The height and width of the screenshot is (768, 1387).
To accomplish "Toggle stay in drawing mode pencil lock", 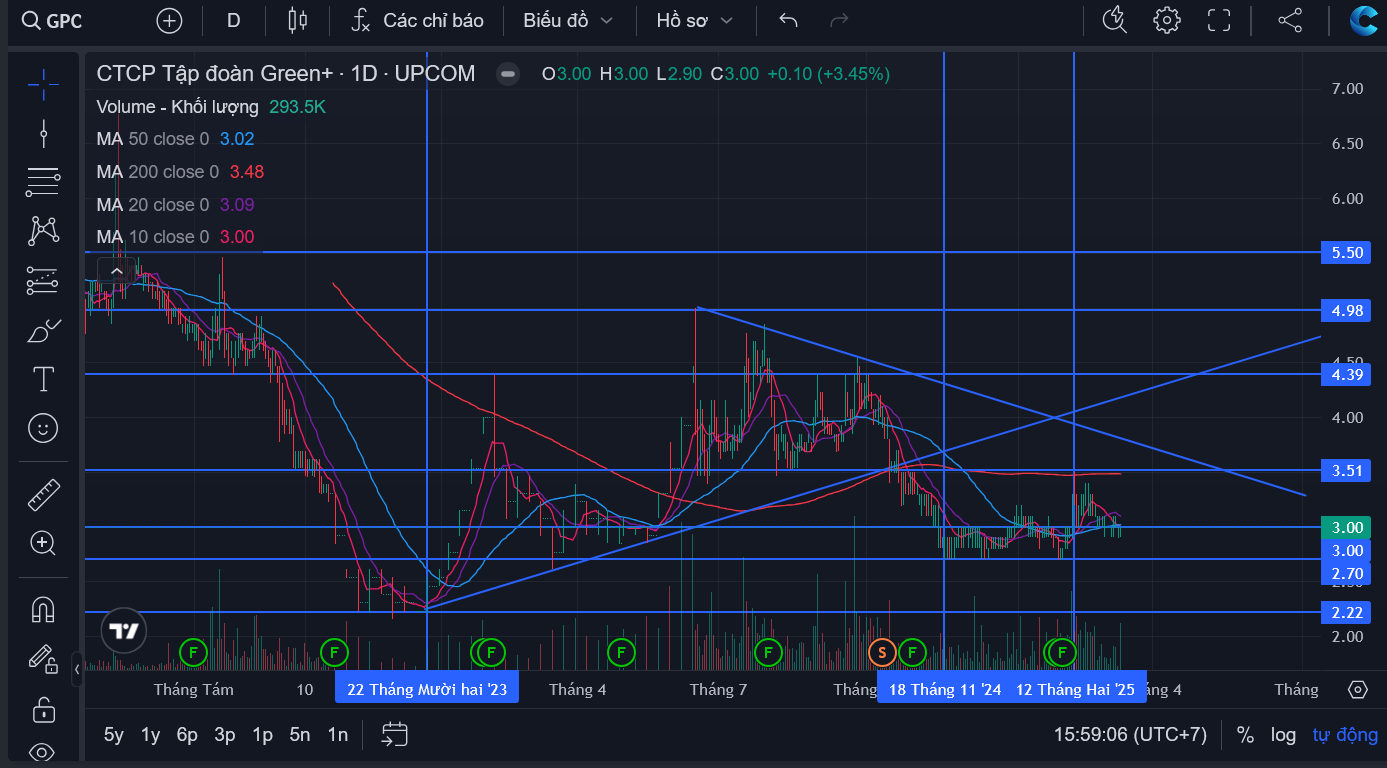I will coord(43,658).
